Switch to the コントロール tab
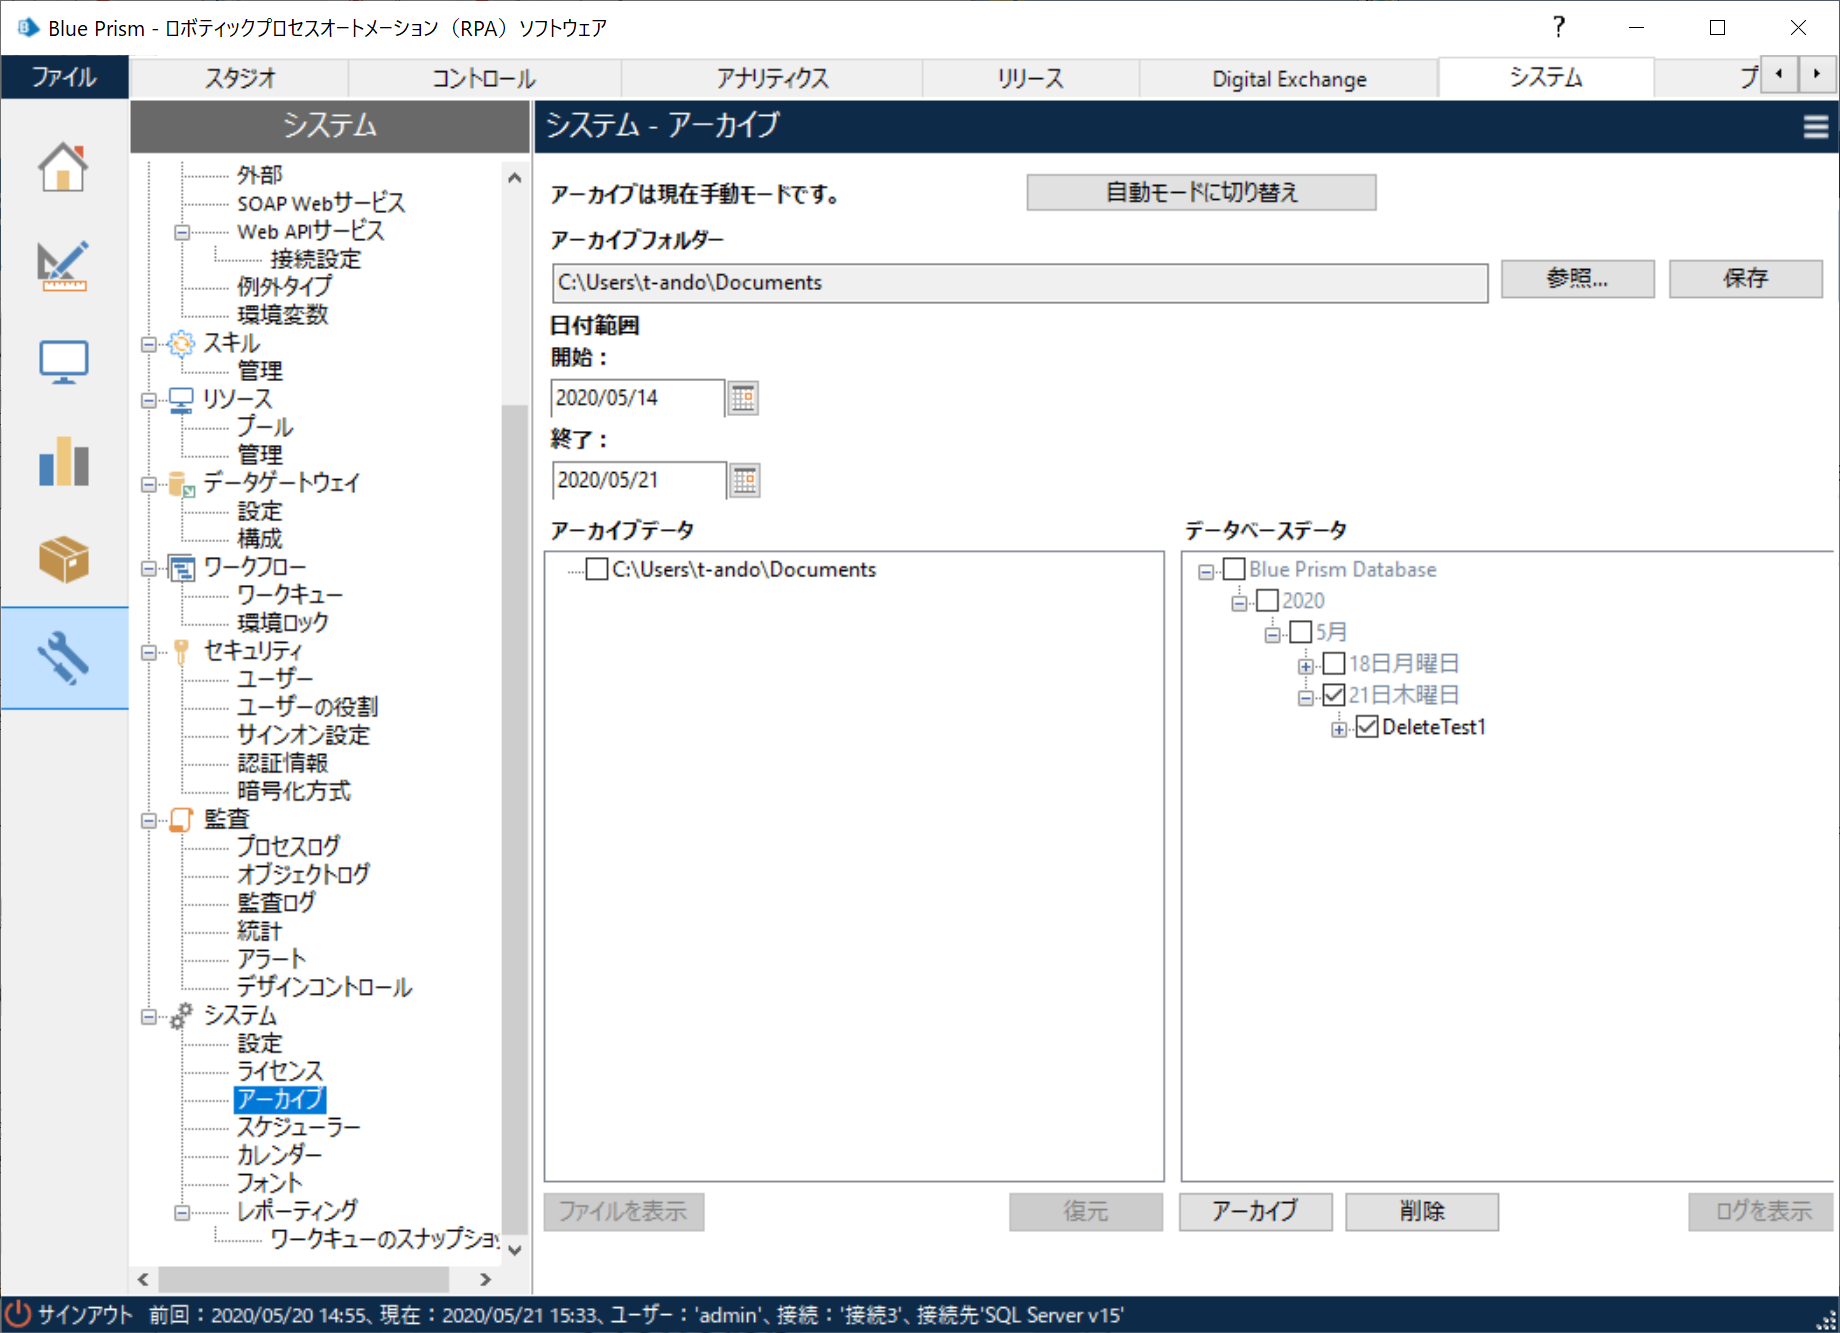Screen dimensions: 1840x1333 click(483, 77)
